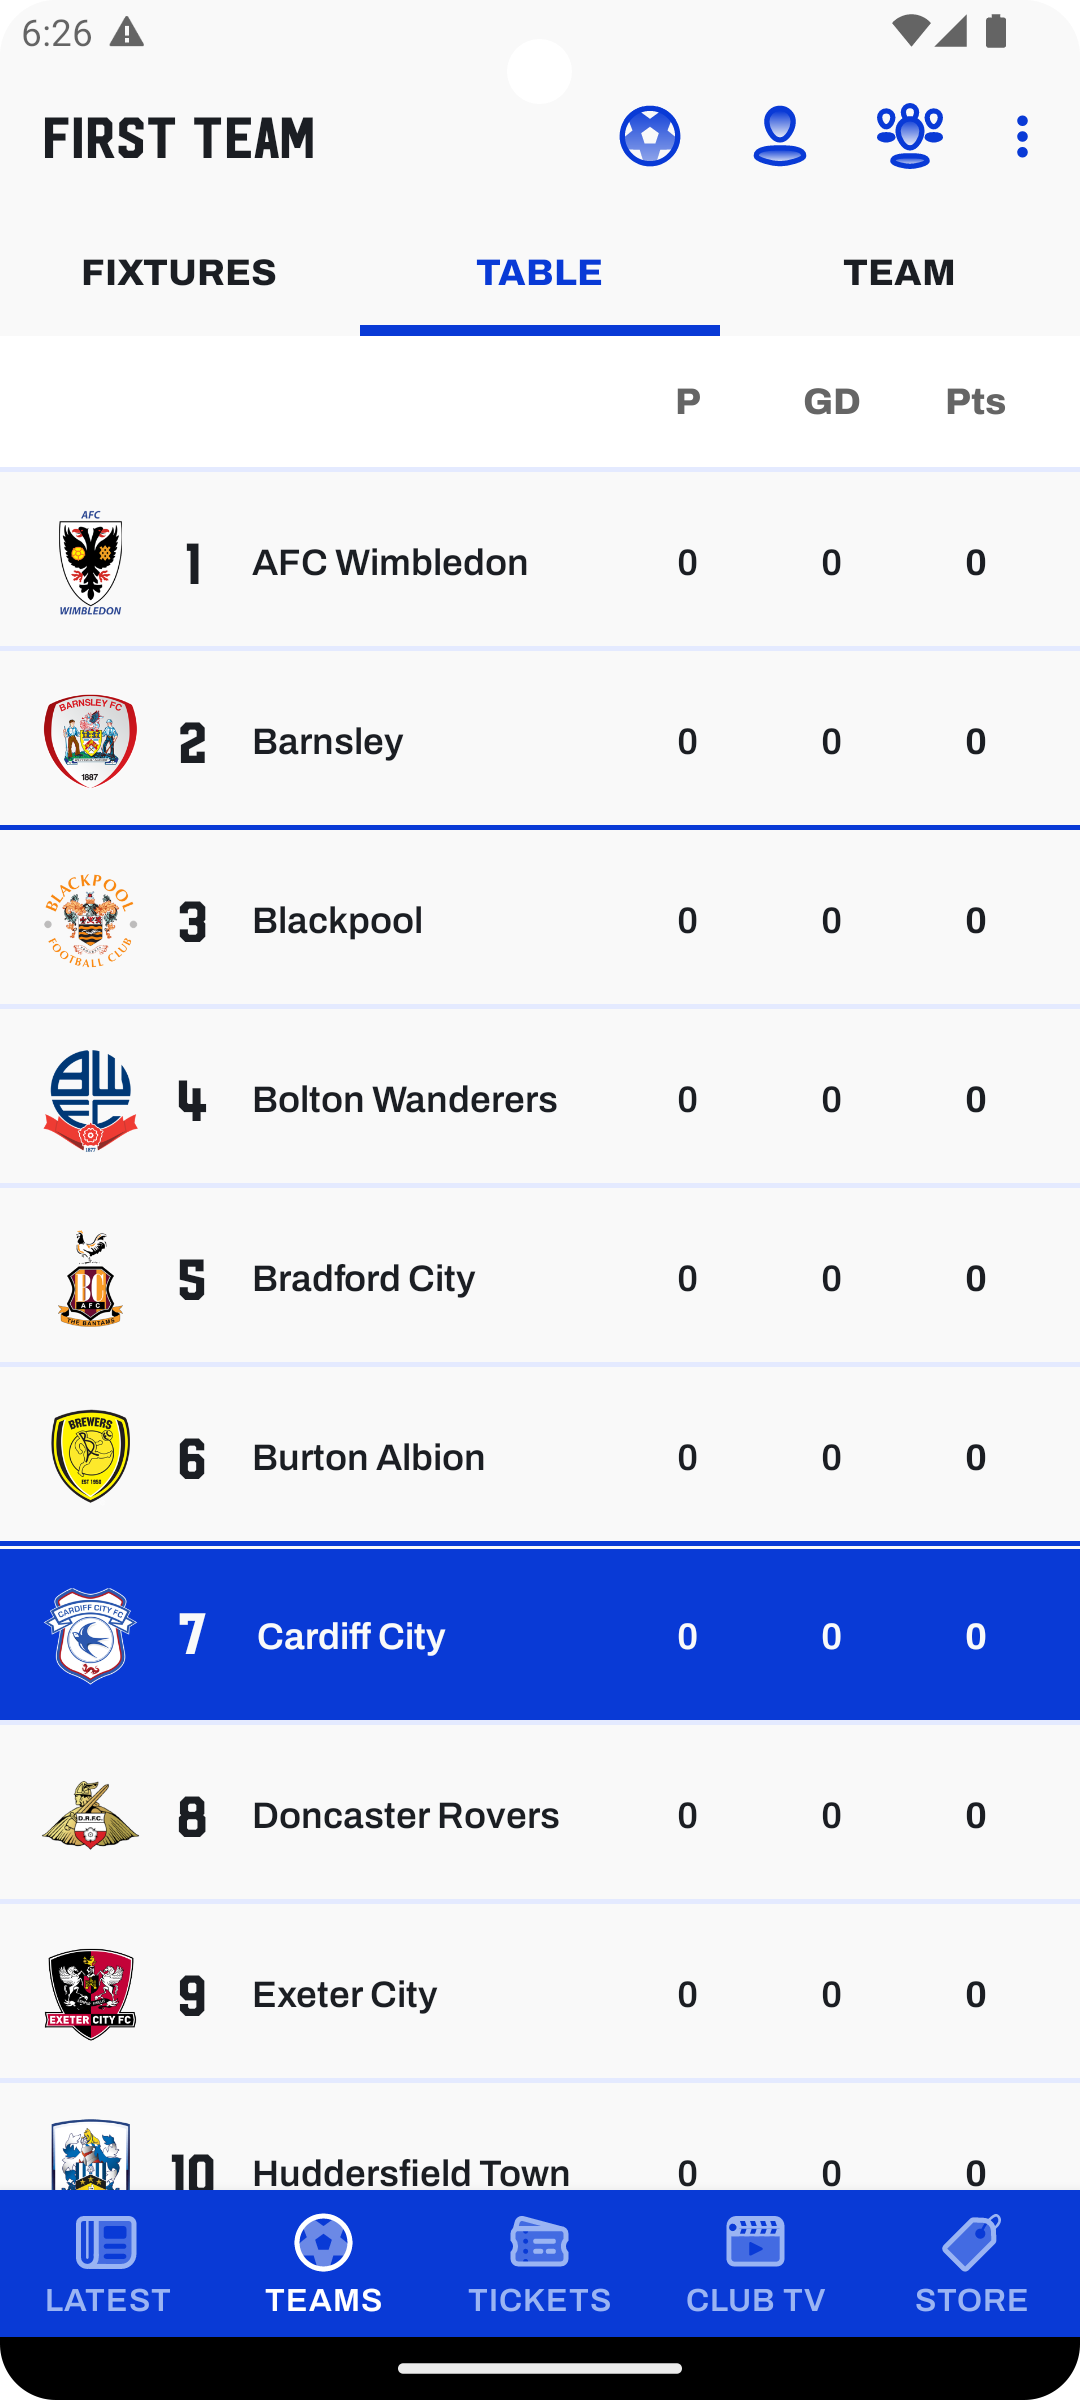The height and width of the screenshot is (2400, 1080).
Task: Tap the Pts column header
Action: click(x=975, y=402)
